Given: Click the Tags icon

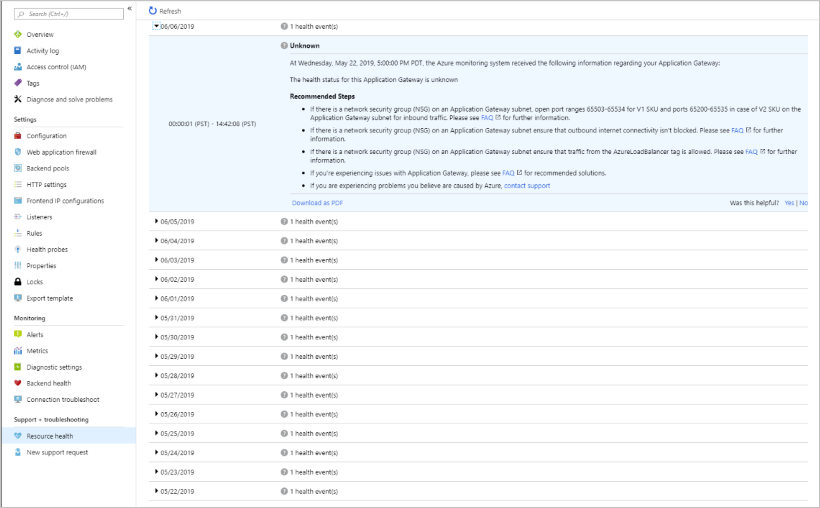Looking at the screenshot, I should point(18,83).
